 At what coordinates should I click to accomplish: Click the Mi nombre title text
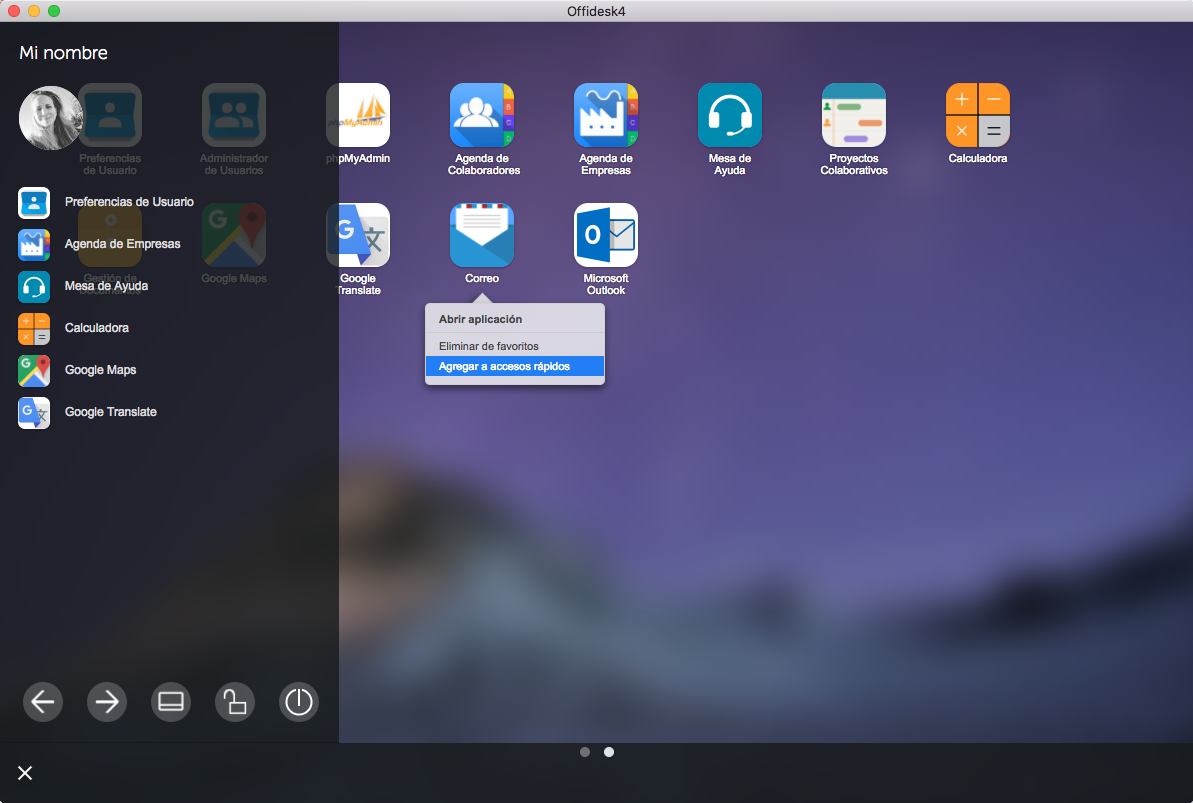[x=63, y=53]
